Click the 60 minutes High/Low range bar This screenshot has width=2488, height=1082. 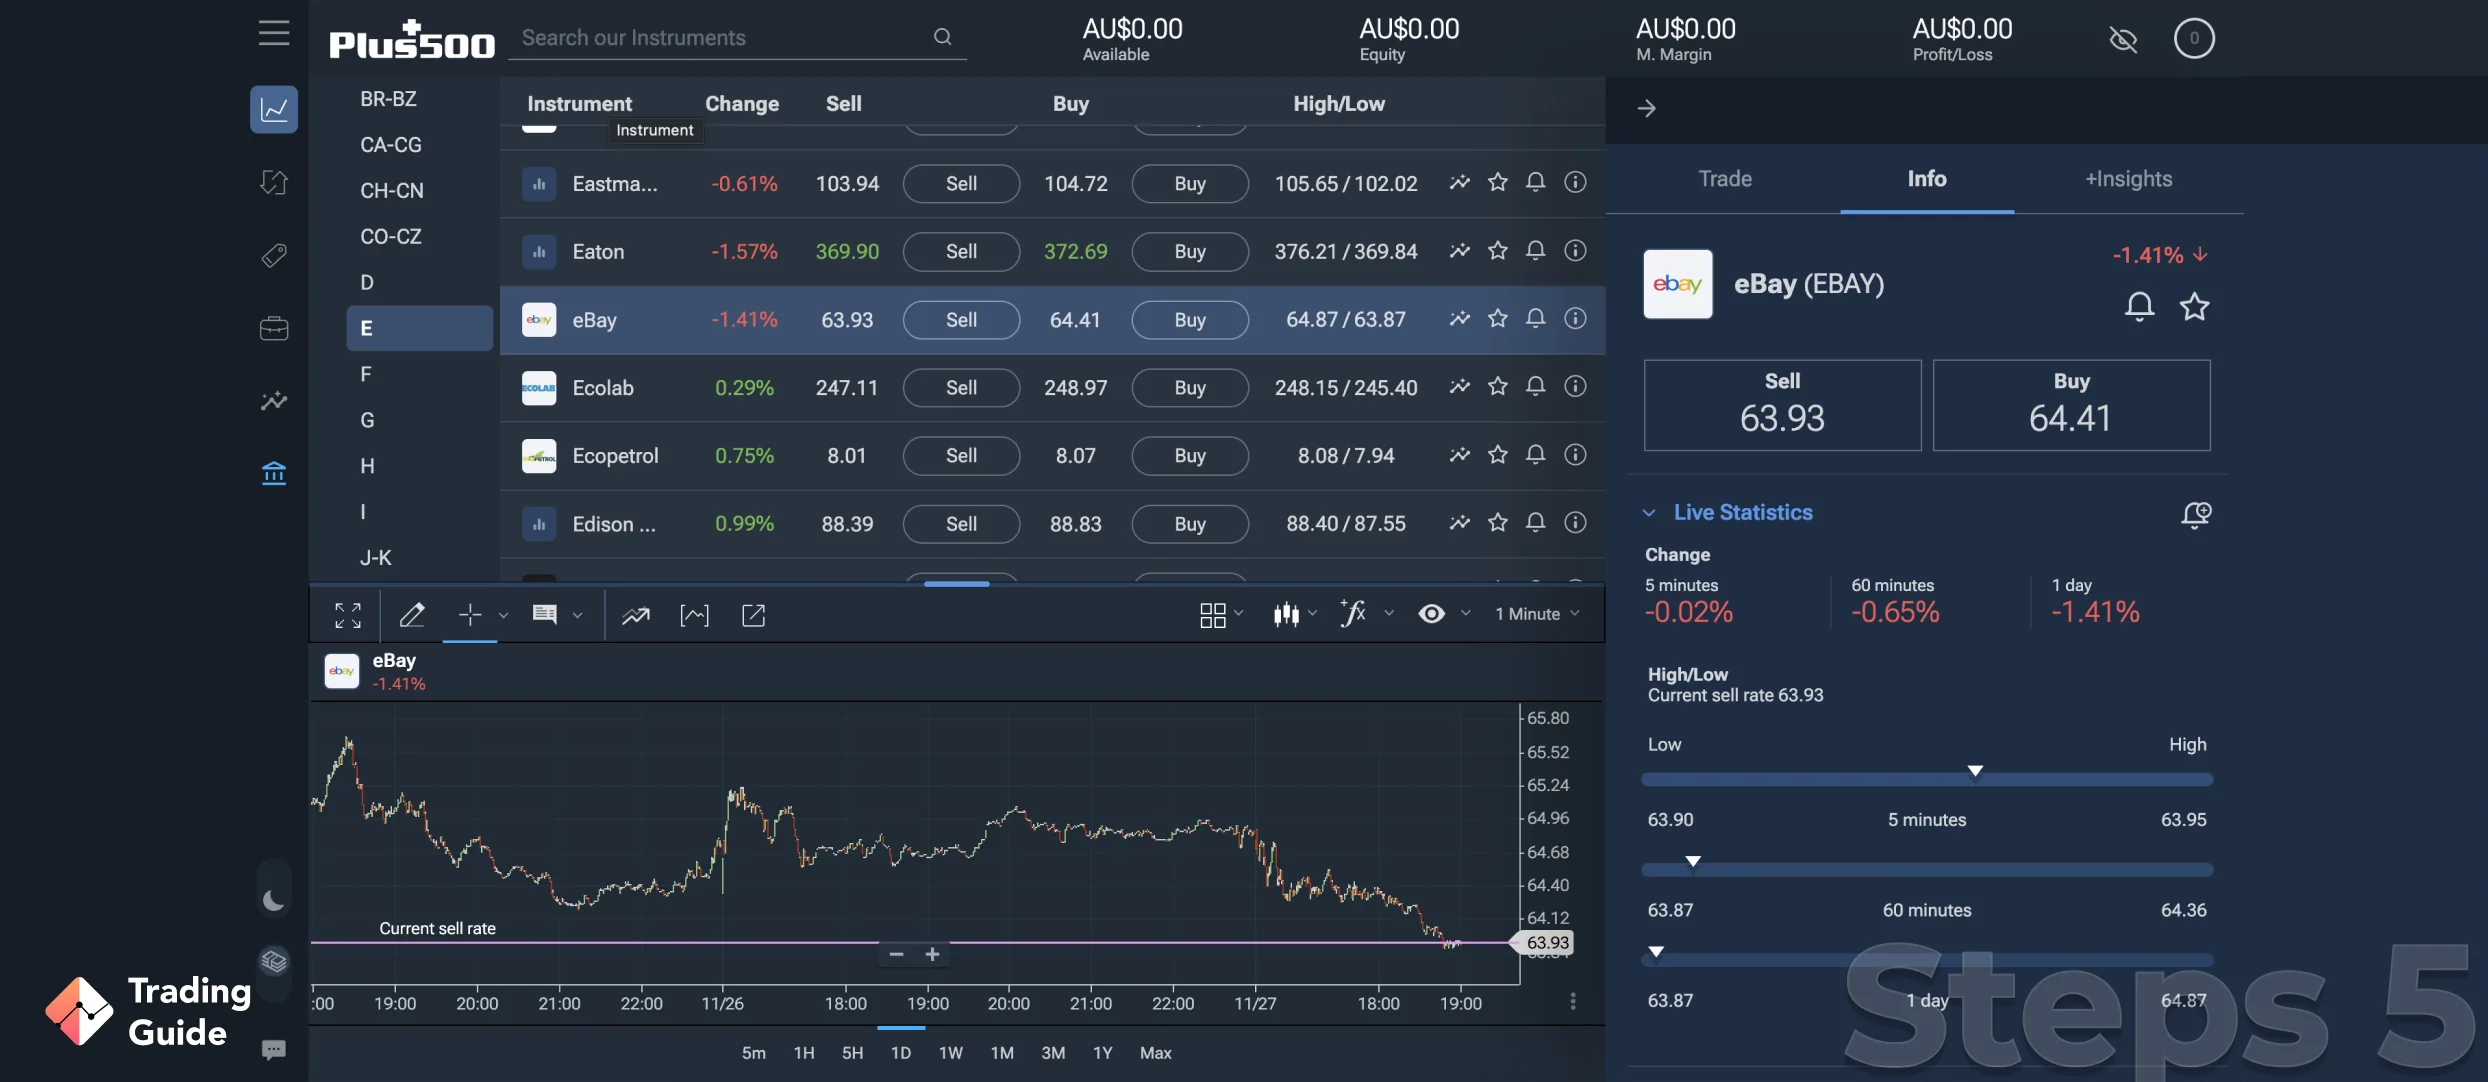(x=1927, y=870)
